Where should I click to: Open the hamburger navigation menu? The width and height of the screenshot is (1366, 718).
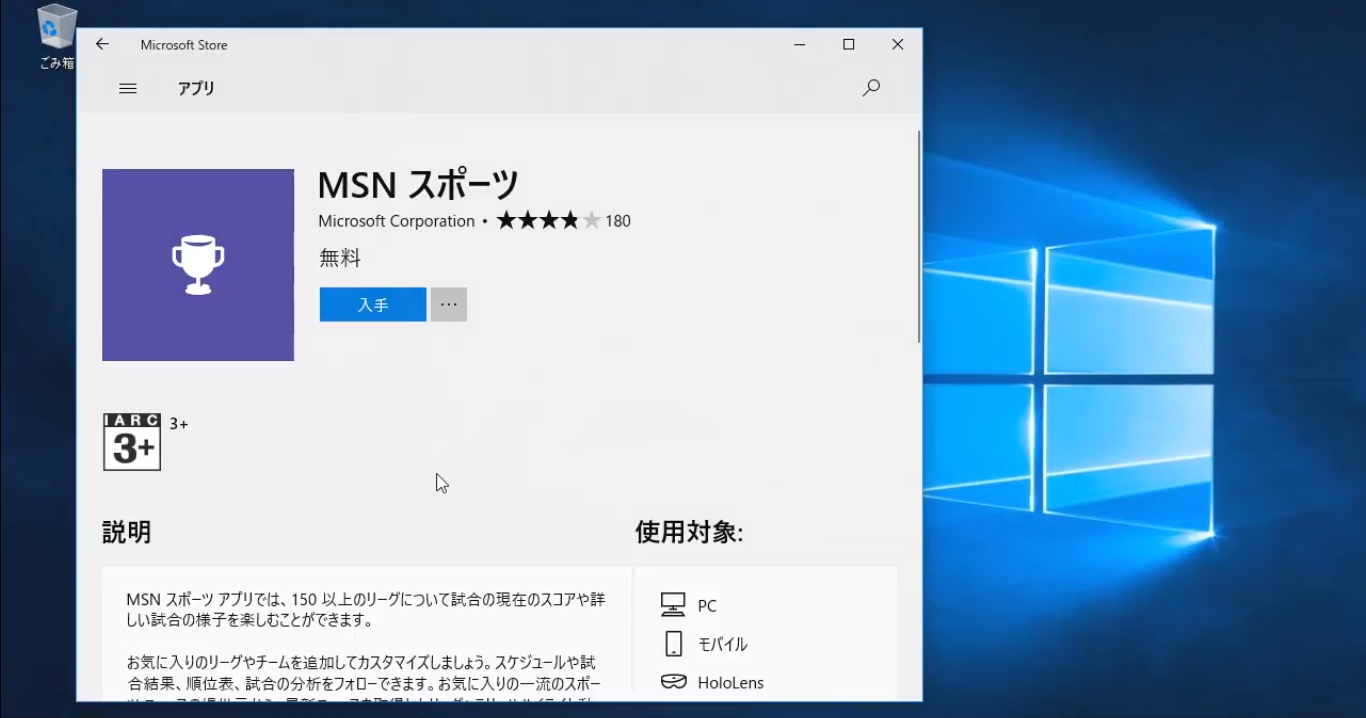tap(127, 88)
